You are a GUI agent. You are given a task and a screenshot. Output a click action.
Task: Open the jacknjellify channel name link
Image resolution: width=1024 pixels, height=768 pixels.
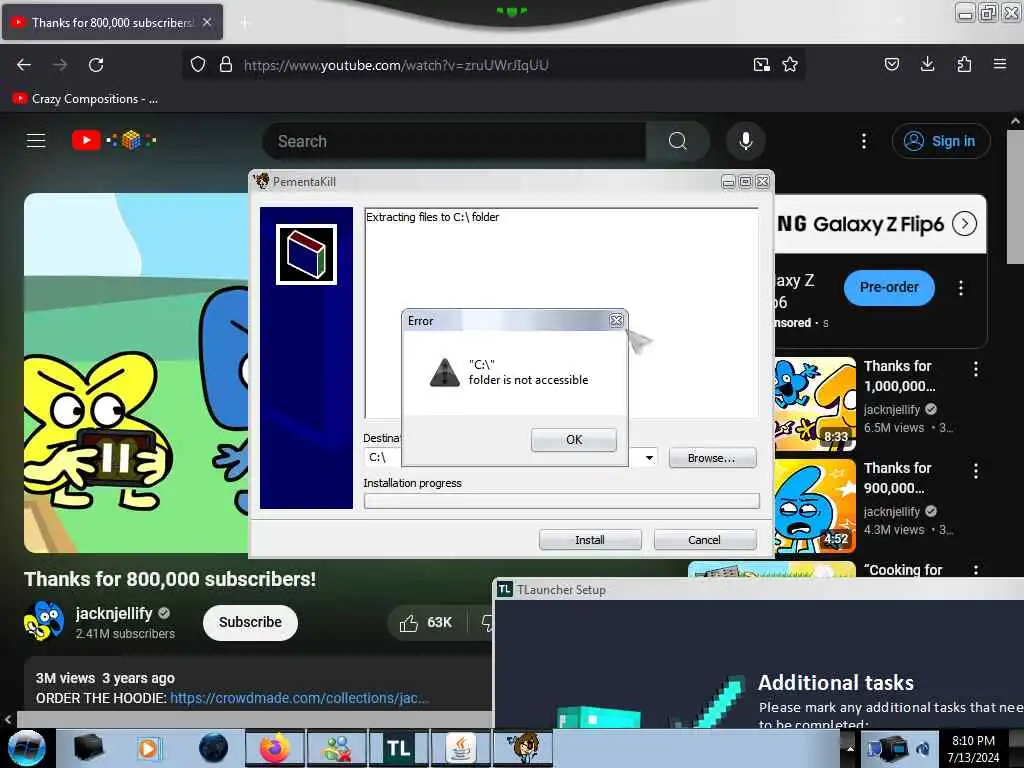click(x=114, y=613)
